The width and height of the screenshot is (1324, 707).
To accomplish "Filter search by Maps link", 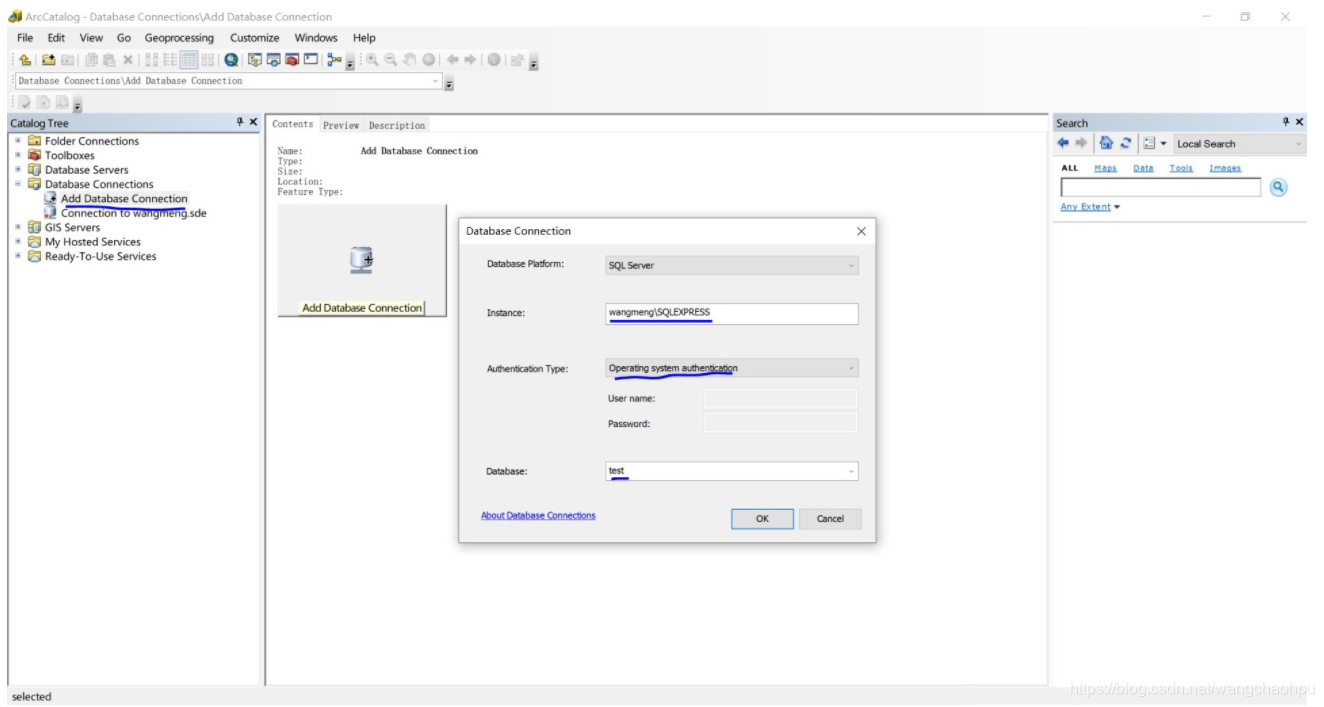I will (x=1105, y=168).
